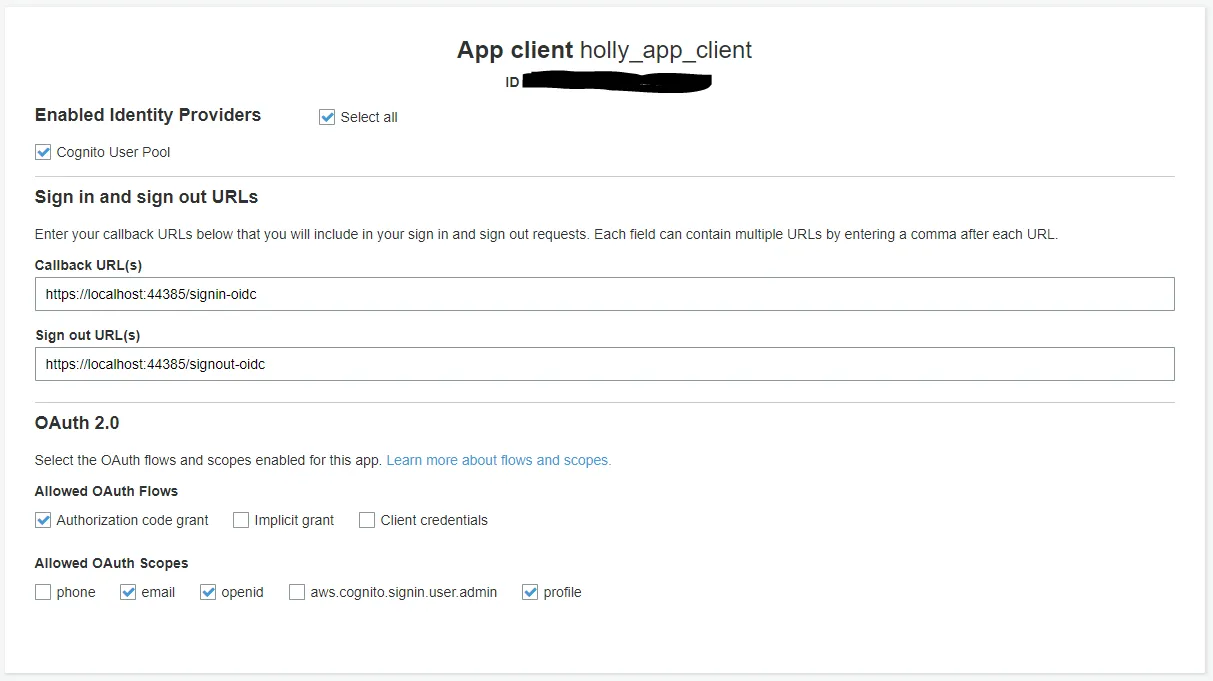This screenshot has width=1213, height=681.
Task: Toggle the Select all checkbox
Action: [327, 117]
